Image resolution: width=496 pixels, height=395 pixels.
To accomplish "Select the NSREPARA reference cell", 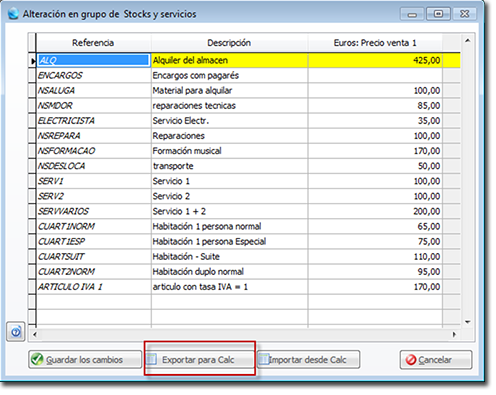I will tap(94, 136).
